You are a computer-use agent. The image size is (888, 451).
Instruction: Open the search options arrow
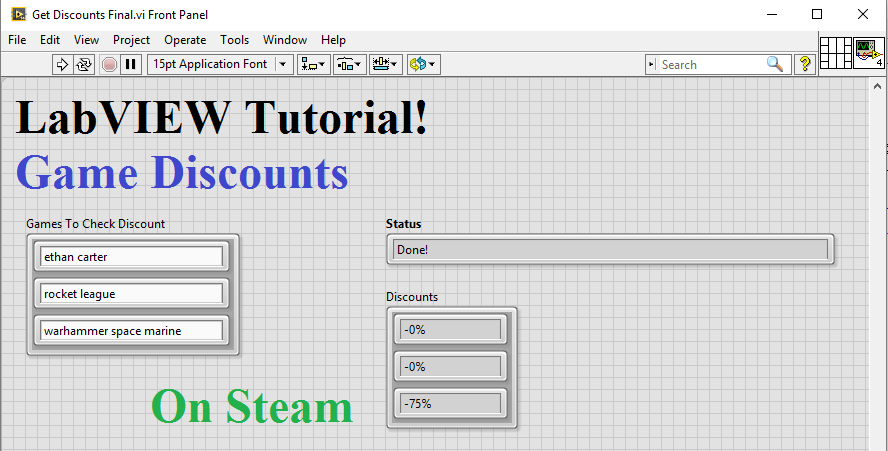[x=651, y=65]
